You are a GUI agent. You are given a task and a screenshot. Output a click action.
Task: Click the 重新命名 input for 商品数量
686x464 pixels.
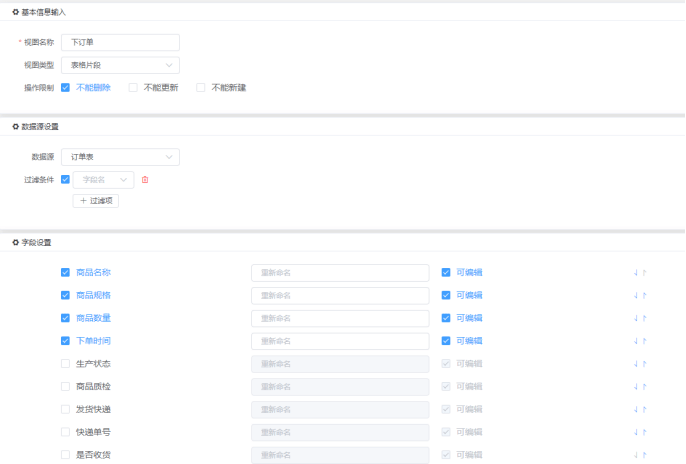pyautogui.click(x=340, y=318)
